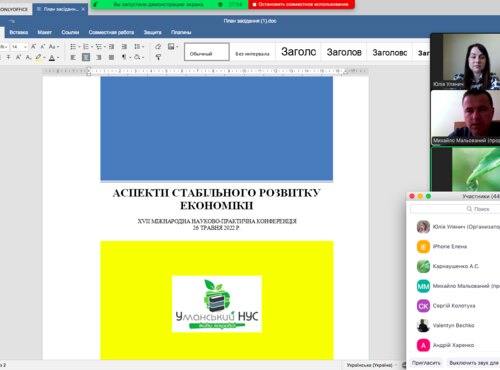Screen dimensions: 500x370
Task: Align text to the left
Action: point(73,57)
